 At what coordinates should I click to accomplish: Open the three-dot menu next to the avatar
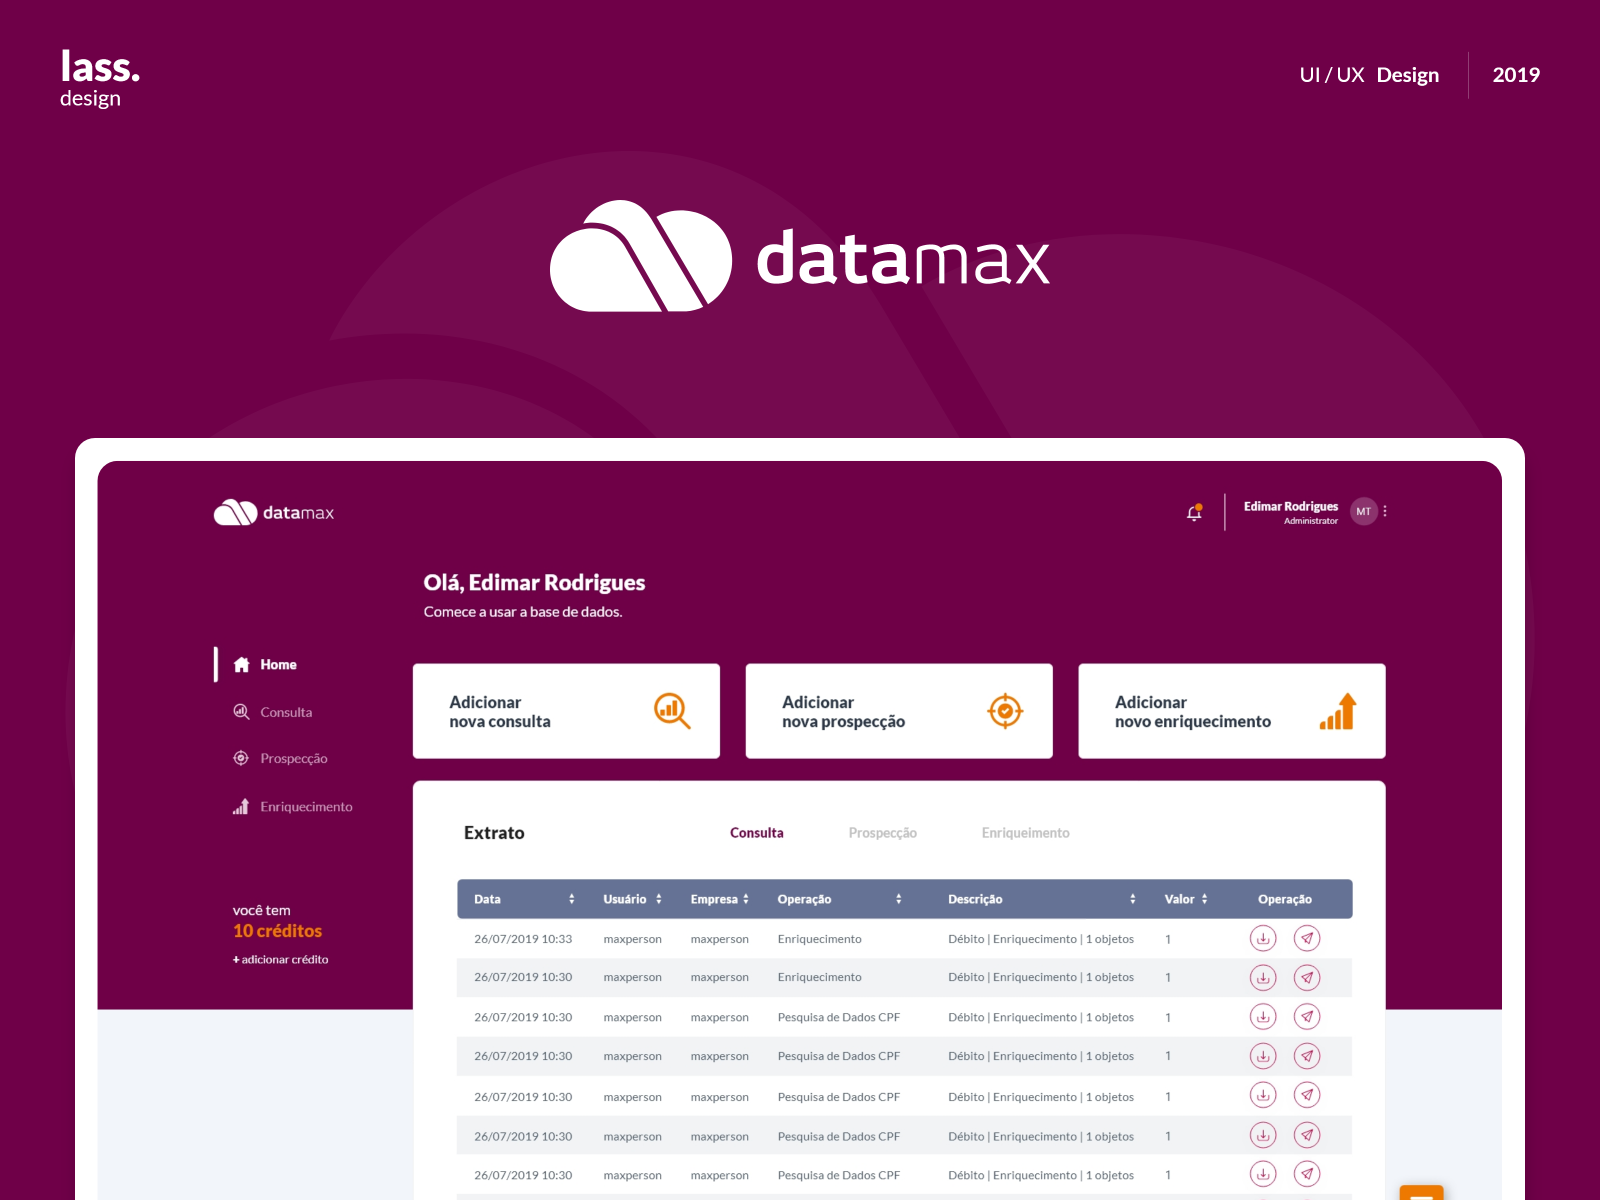tap(1385, 511)
